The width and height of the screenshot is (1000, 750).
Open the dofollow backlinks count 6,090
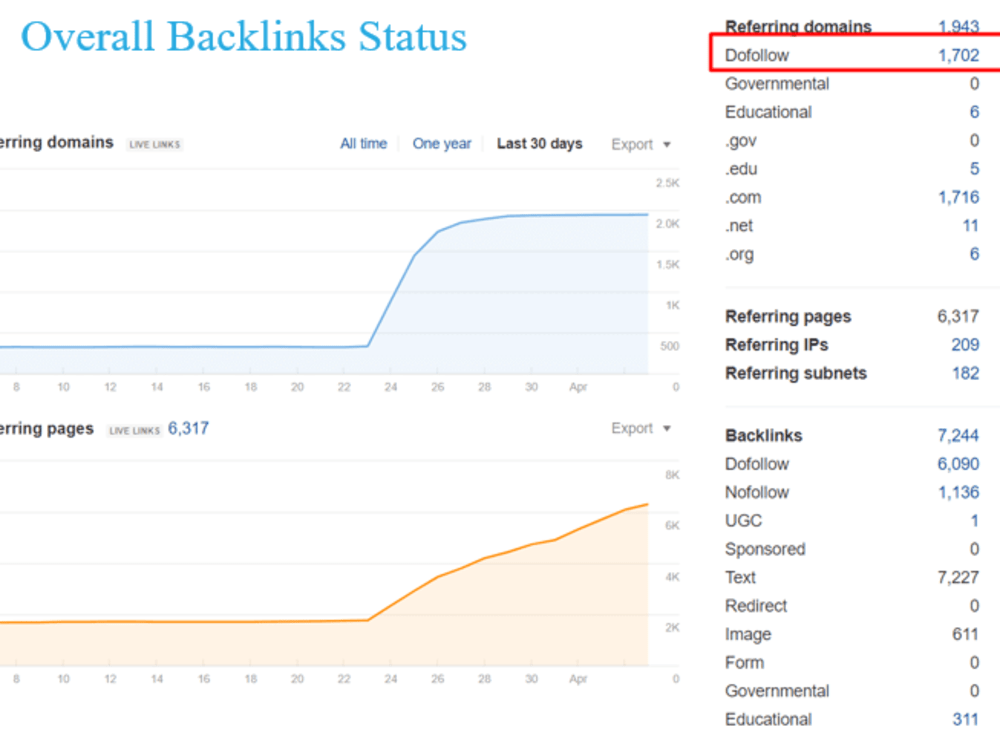point(958,464)
